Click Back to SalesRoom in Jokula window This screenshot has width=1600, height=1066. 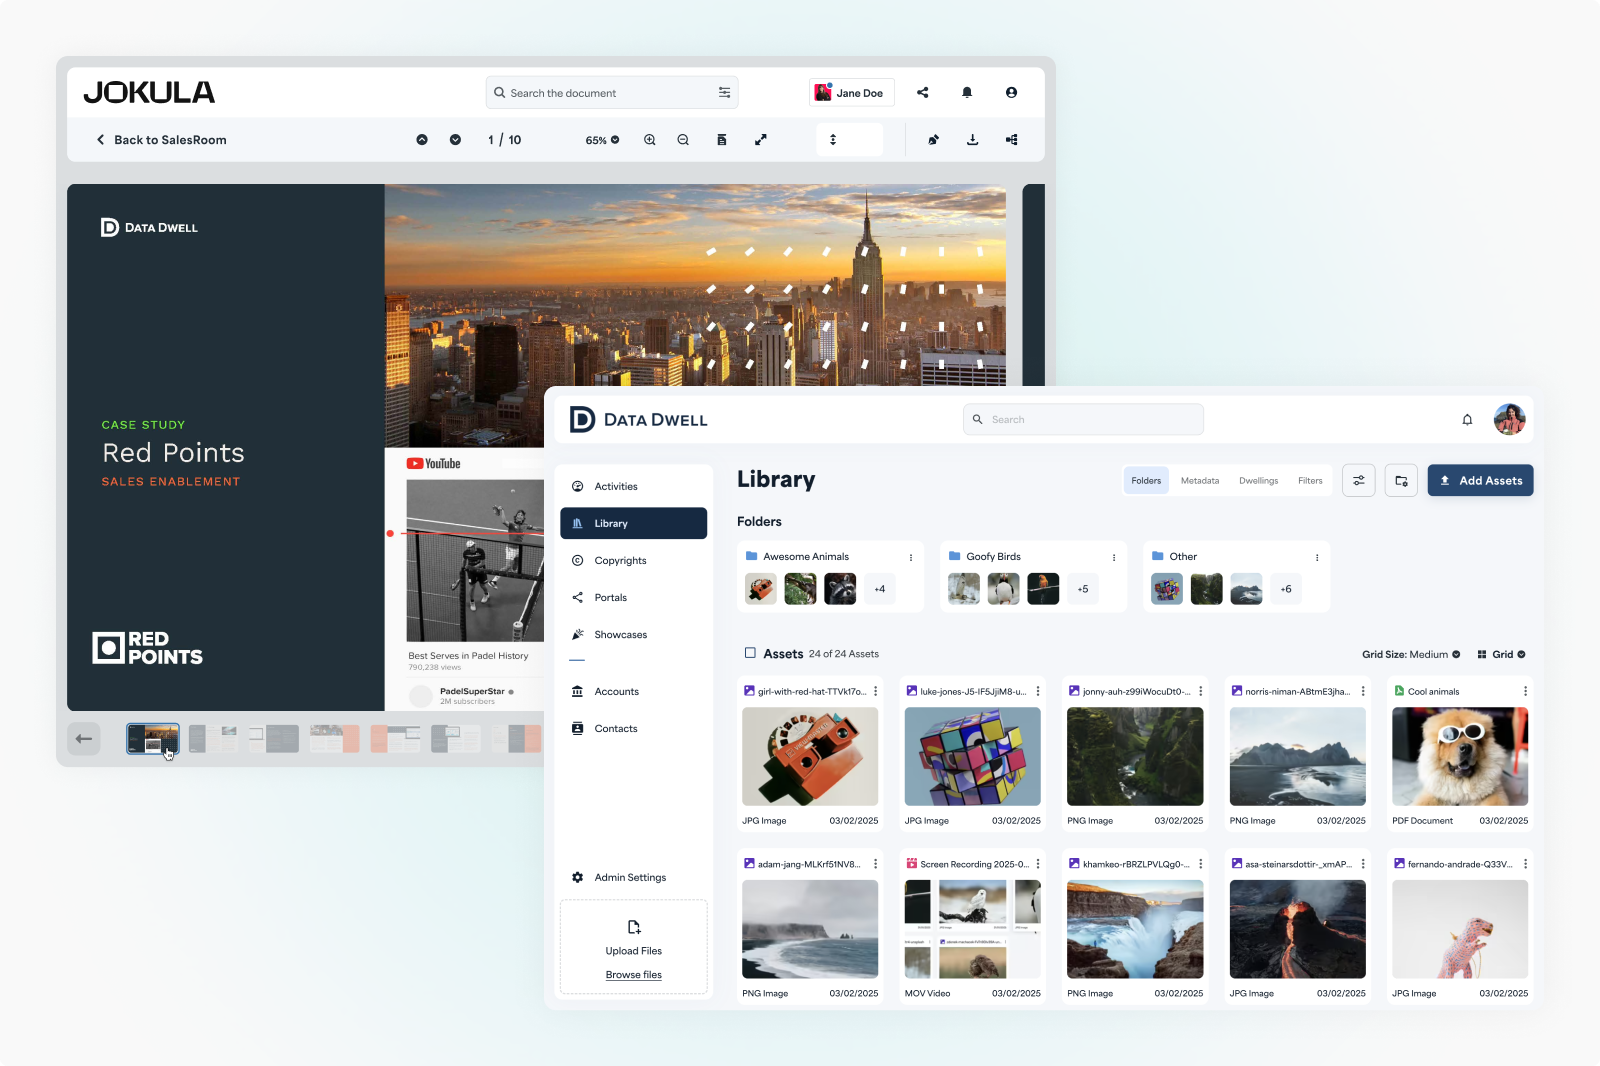point(161,140)
